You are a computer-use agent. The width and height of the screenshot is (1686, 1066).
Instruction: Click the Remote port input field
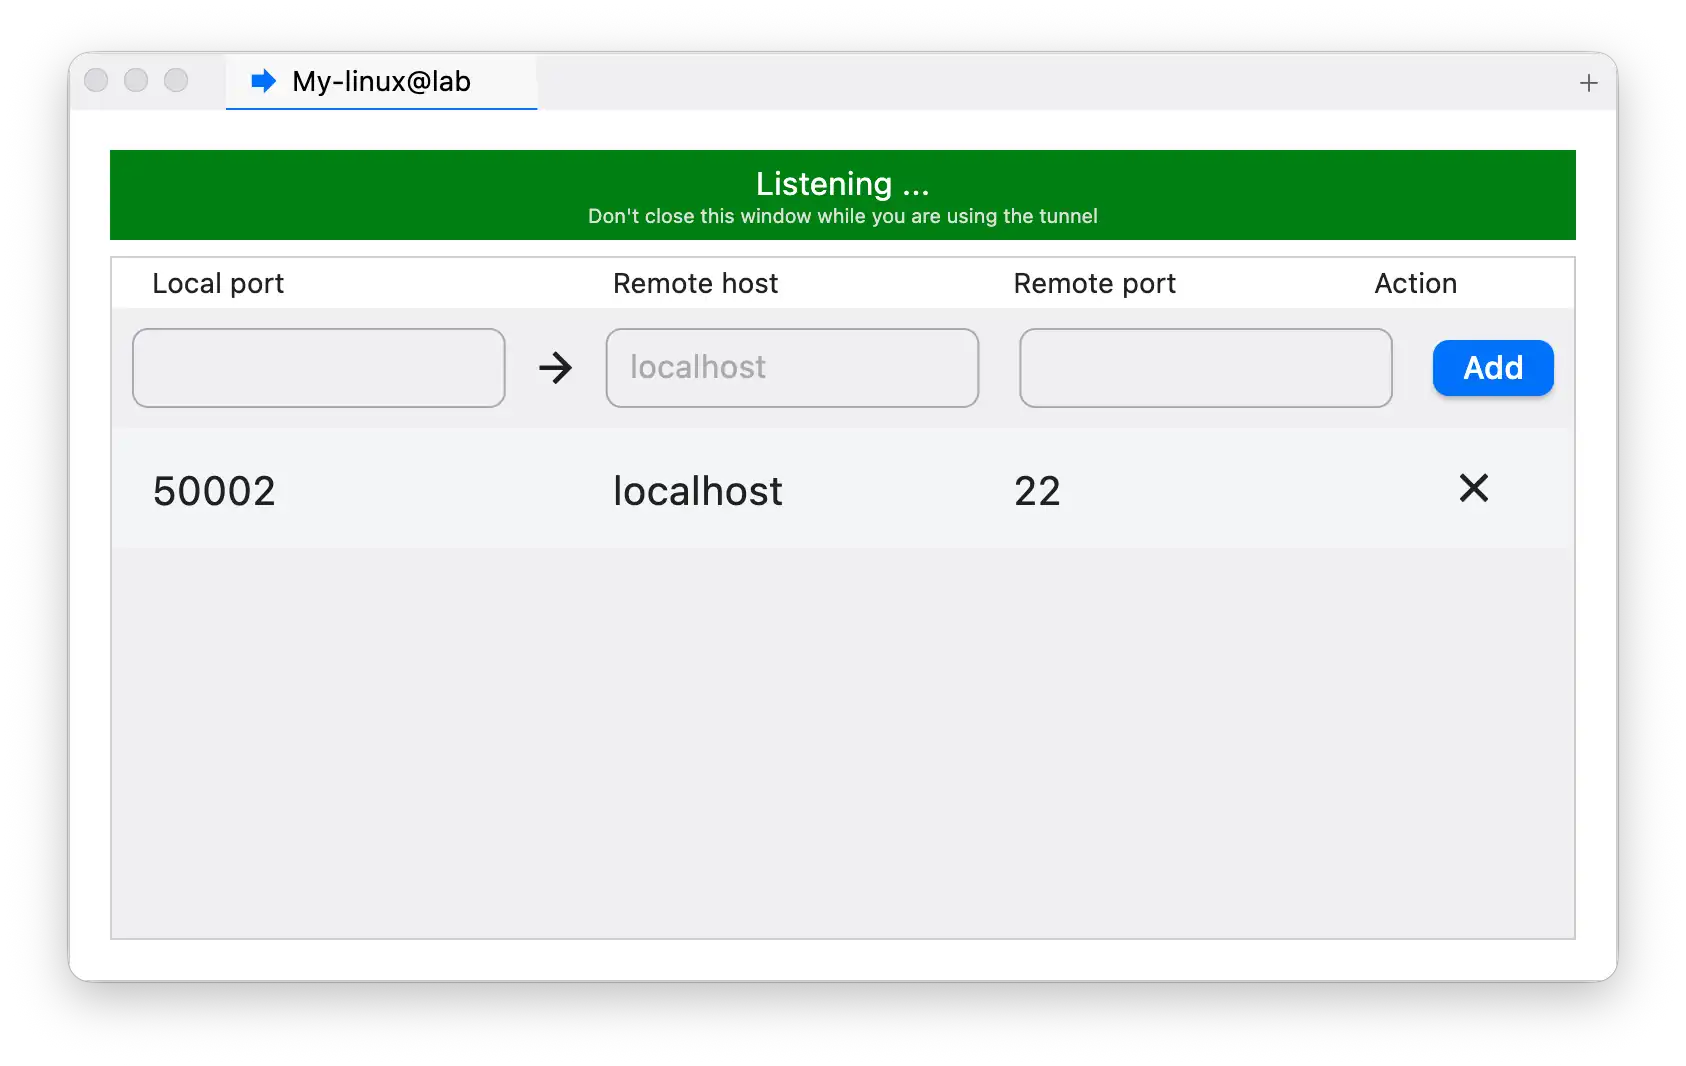pos(1204,368)
